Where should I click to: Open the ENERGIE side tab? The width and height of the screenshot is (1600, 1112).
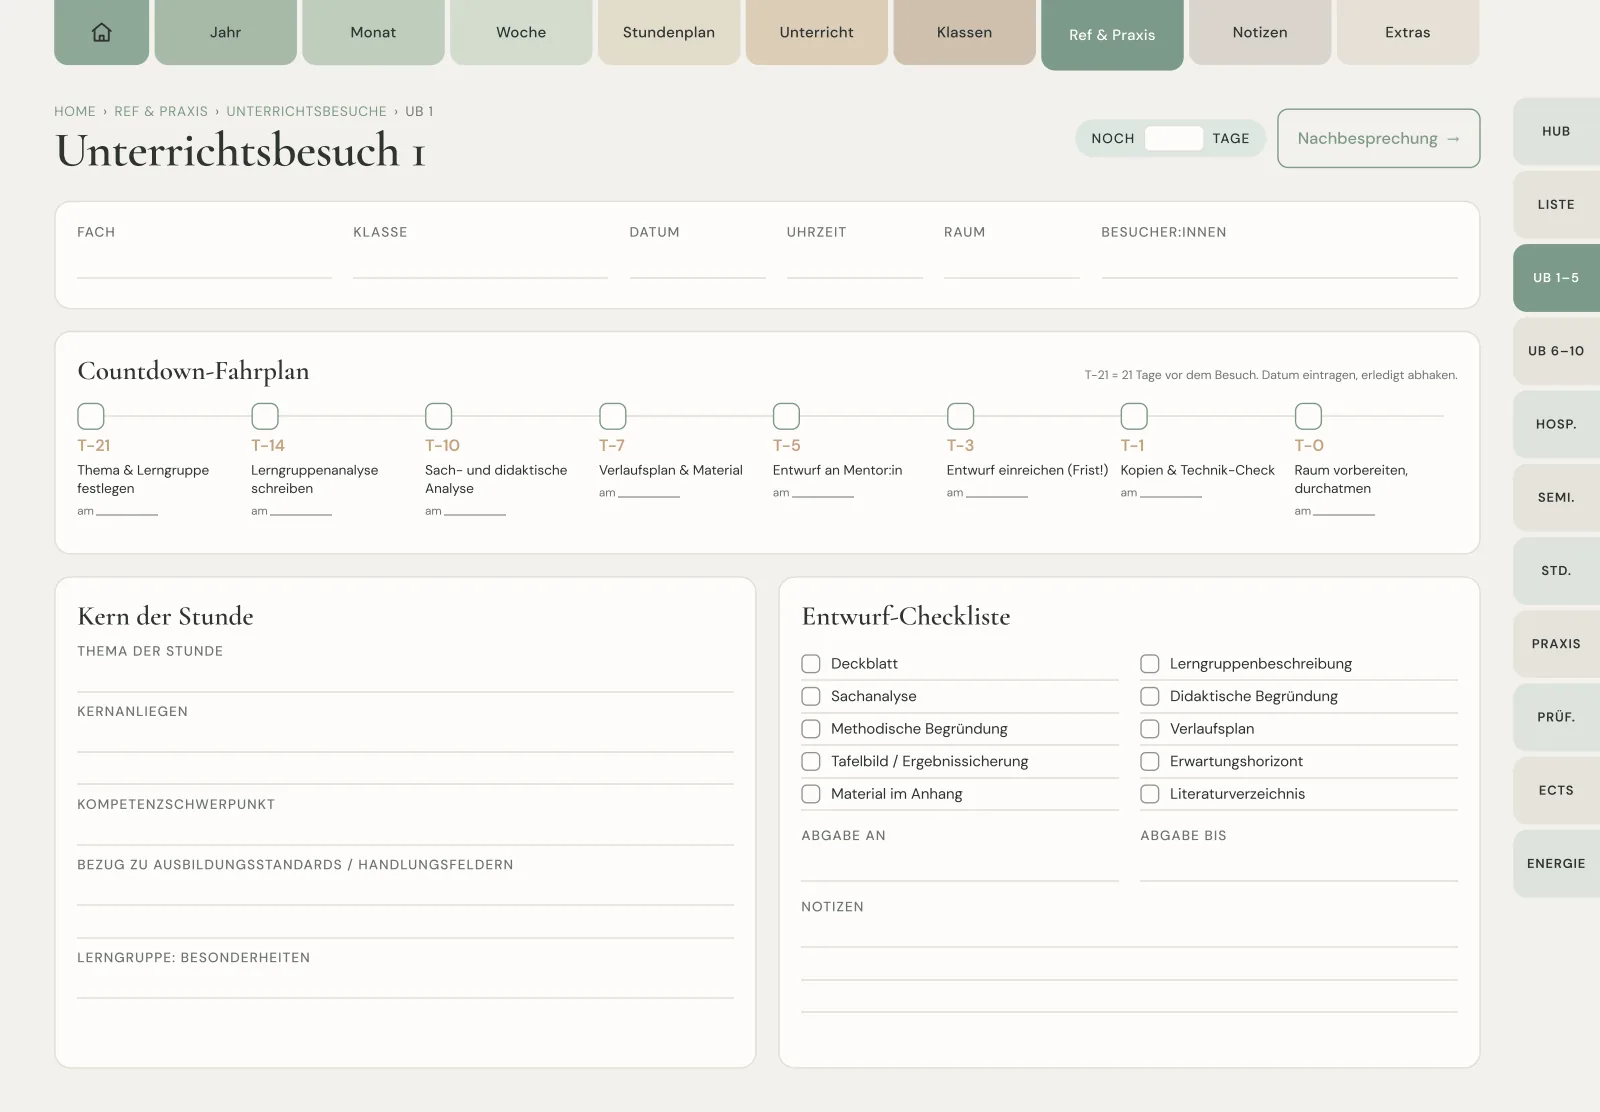pos(1556,863)
